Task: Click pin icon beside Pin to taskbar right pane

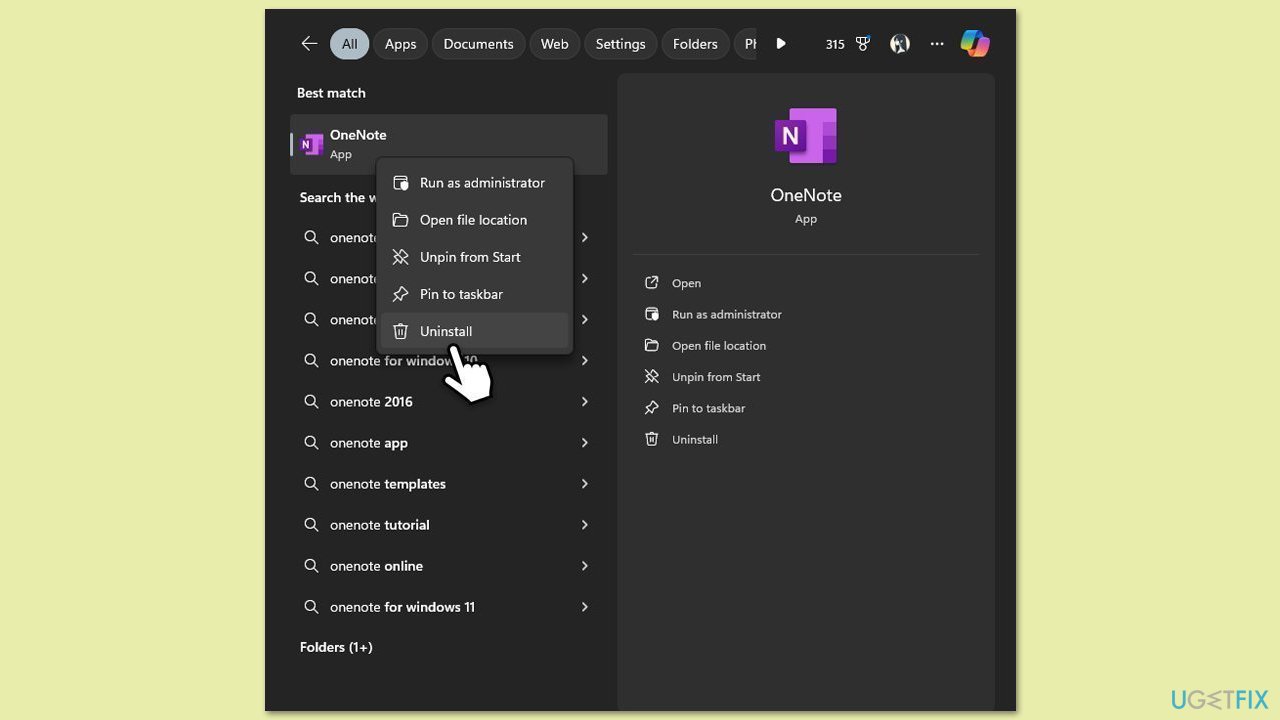Action: coord(652,408)
